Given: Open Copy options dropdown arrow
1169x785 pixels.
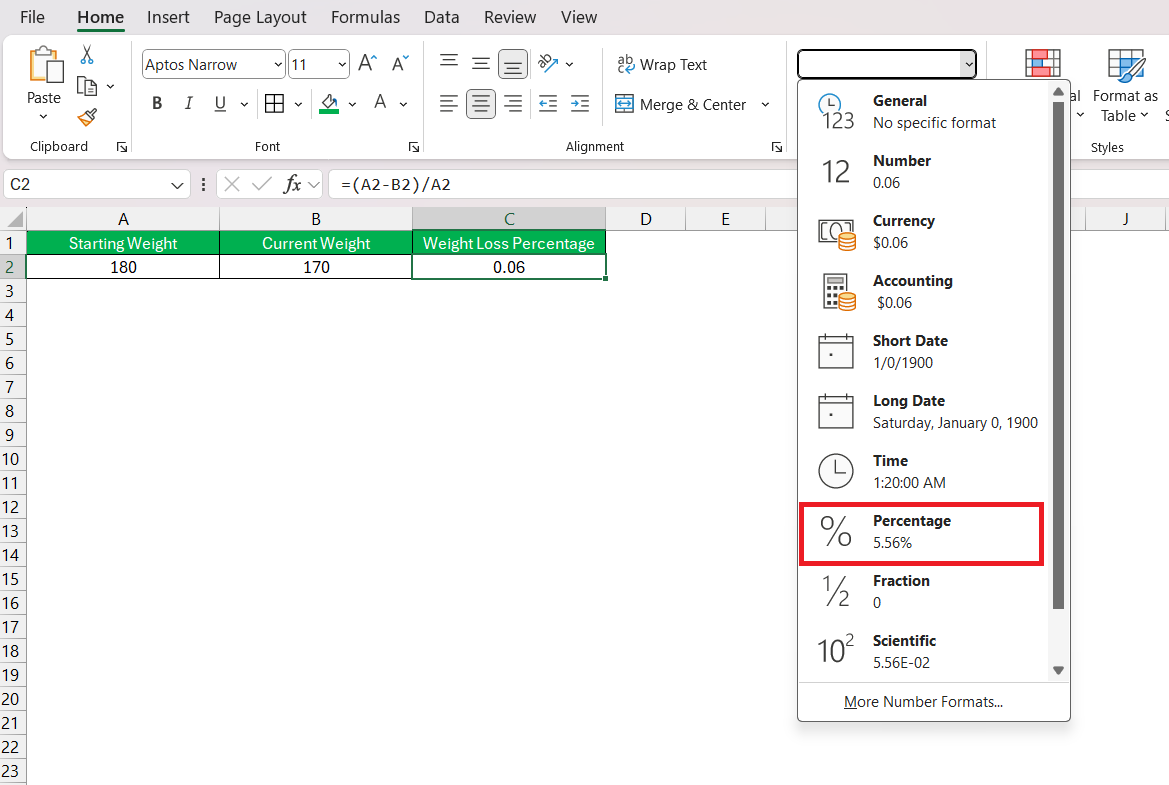Looking at the screenshot, I should coord(110,86).
